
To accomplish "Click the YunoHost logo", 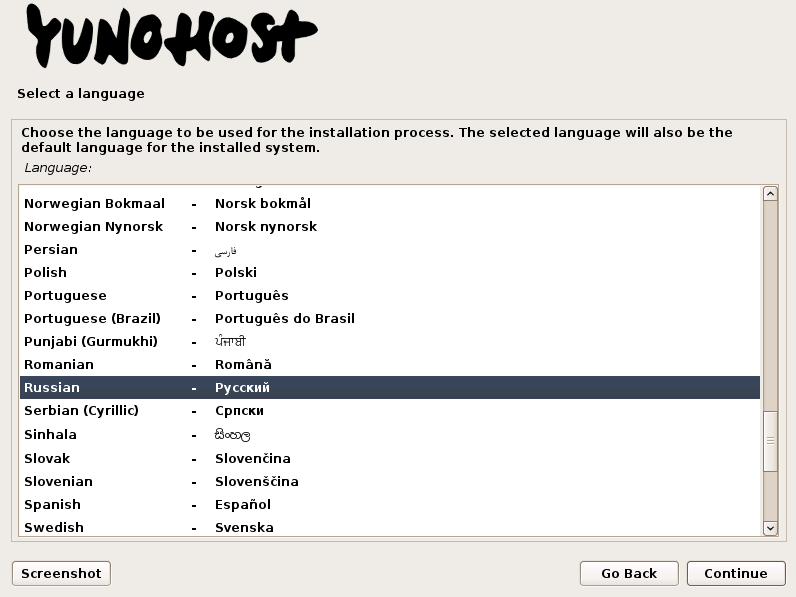I will pyautogui.click(x=172, y=37).
